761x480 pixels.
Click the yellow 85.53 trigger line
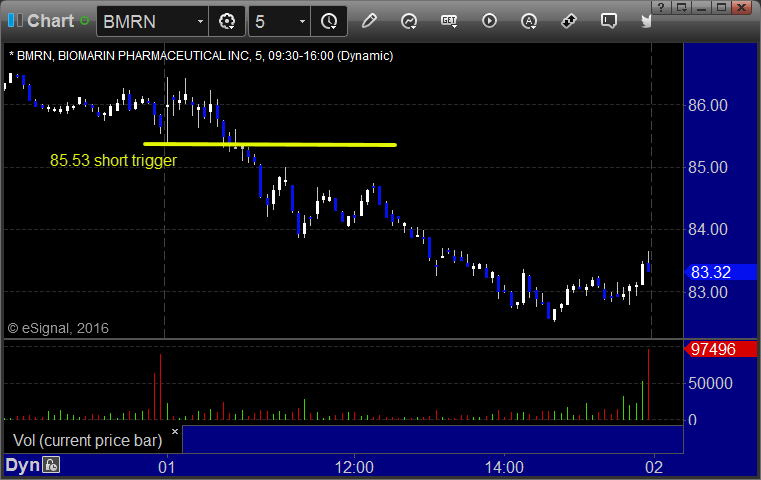270,144
